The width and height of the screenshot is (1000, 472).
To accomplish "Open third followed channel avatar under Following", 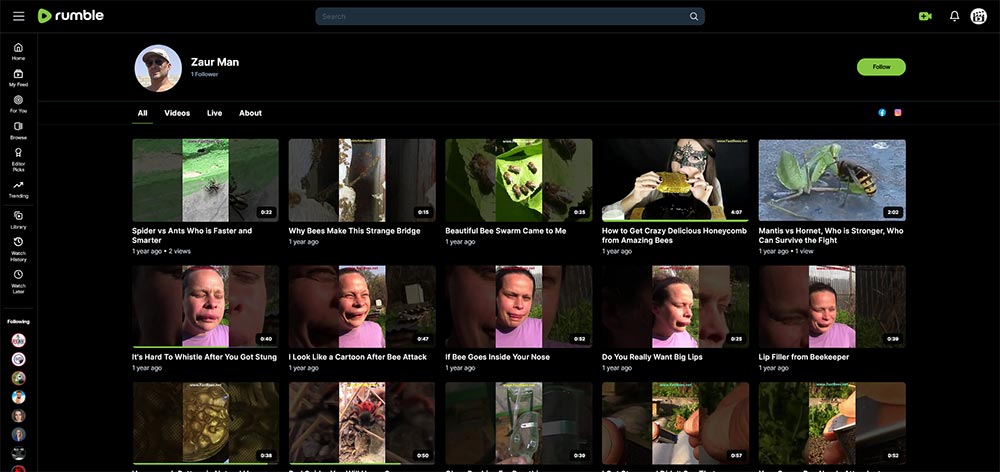I will (x=18, y=378).
